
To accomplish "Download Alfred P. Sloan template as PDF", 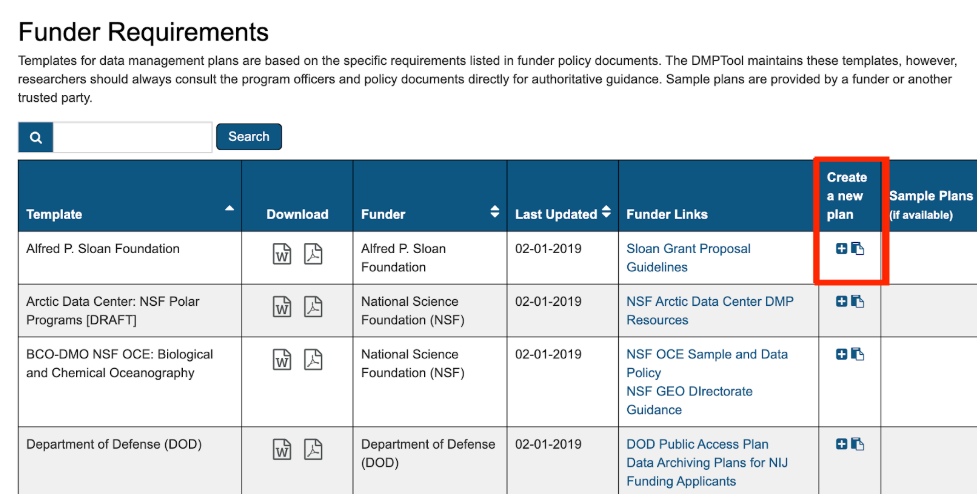I will 313,254.
